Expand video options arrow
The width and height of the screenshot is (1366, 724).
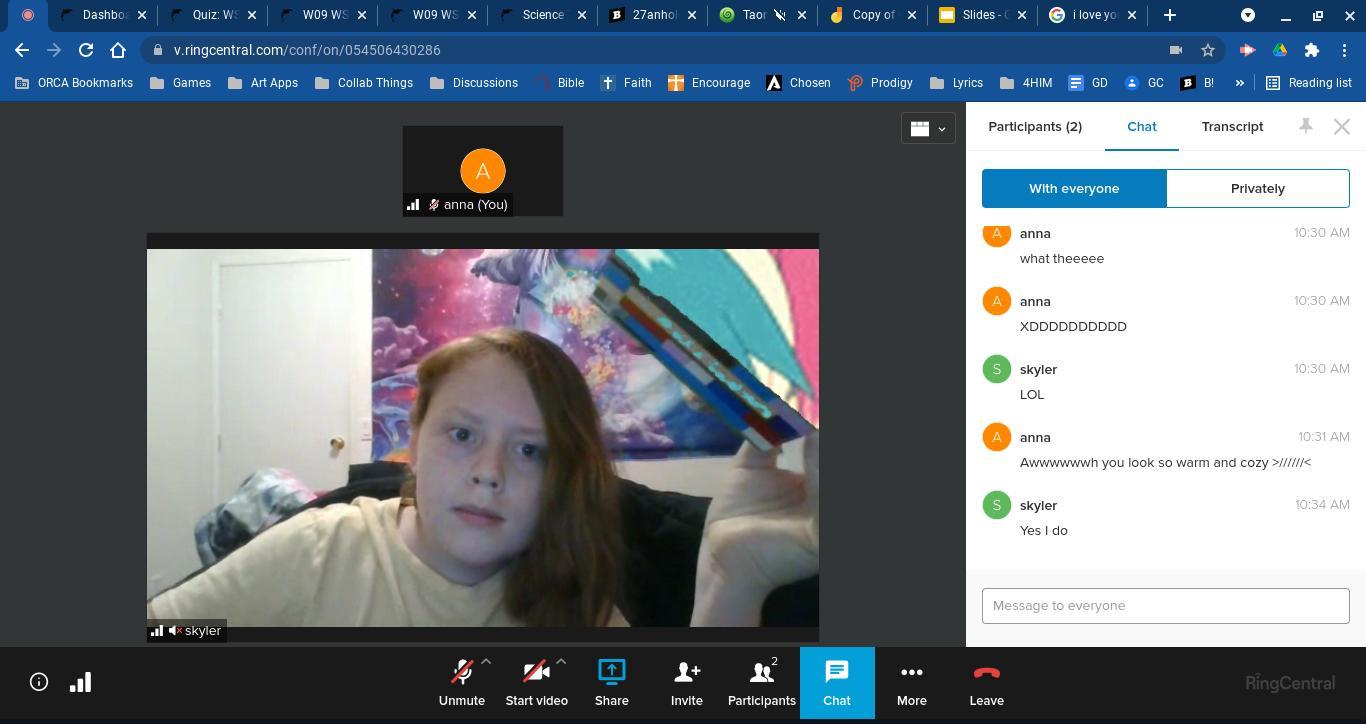tap(561, 662)
